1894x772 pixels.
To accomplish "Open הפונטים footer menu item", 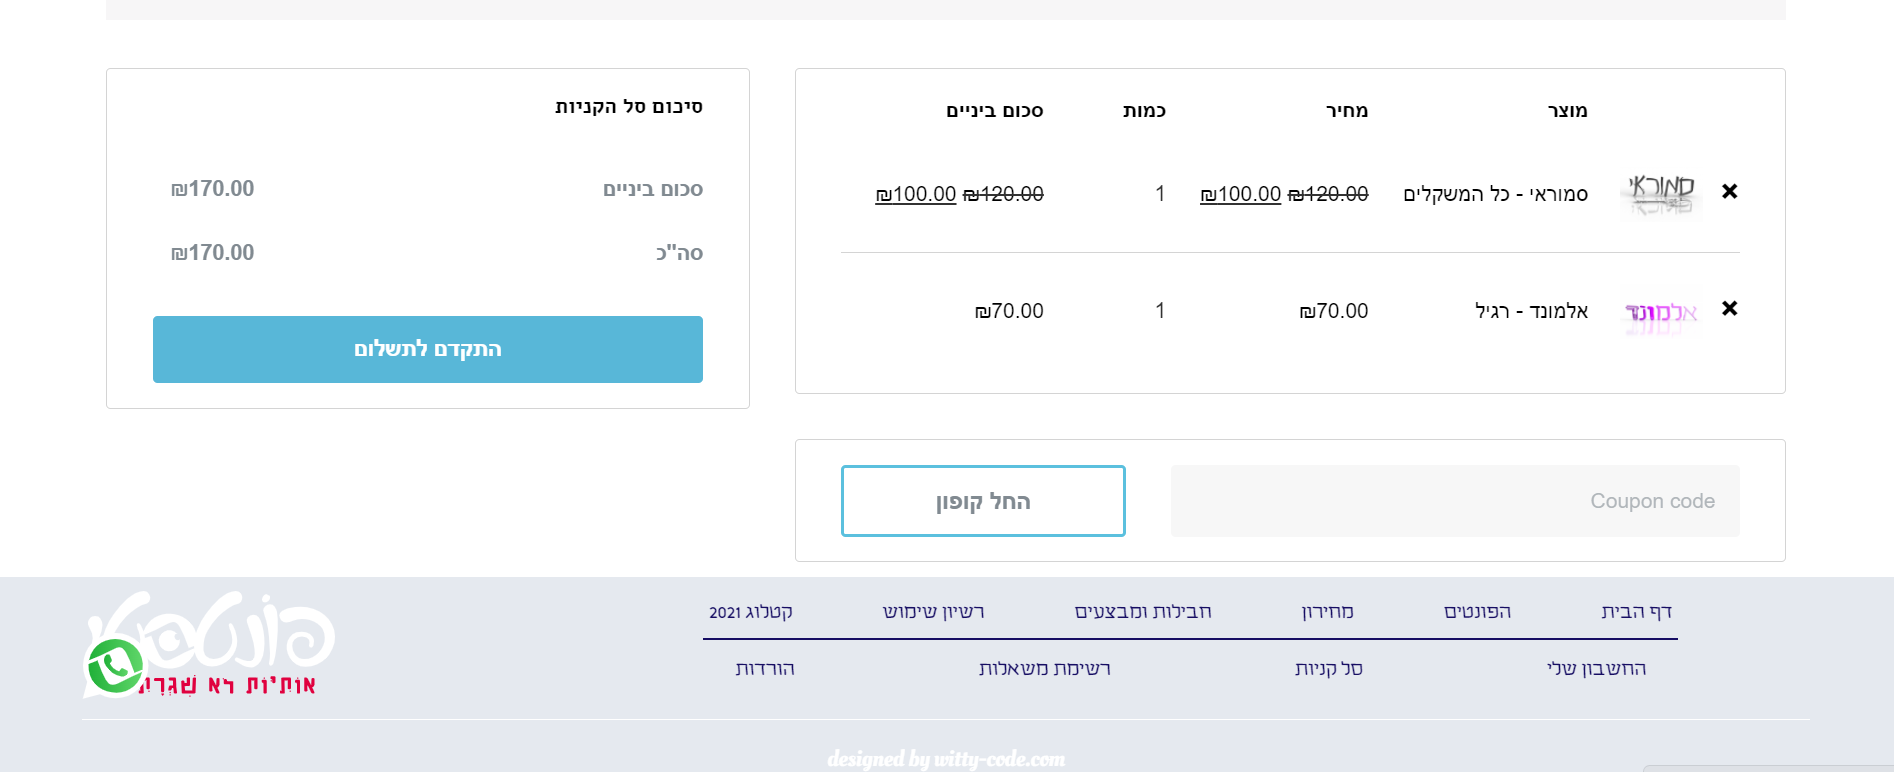I will [x=1477, y=611].
